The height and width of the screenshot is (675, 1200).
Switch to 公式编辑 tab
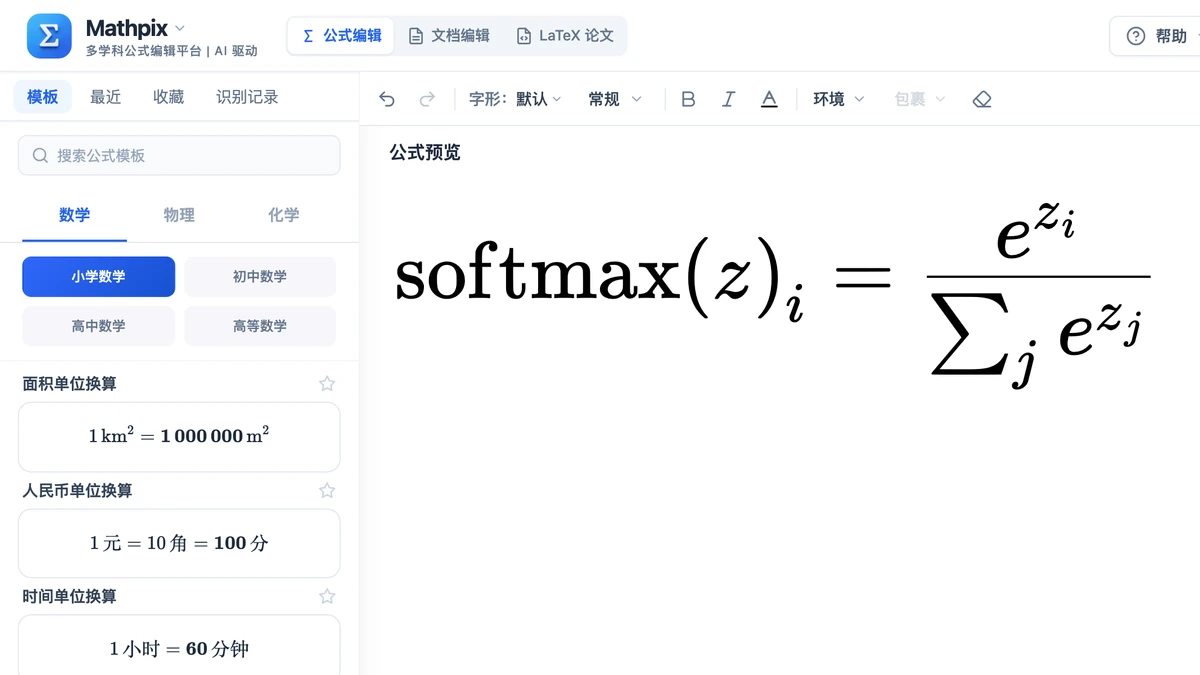[341, 36]
